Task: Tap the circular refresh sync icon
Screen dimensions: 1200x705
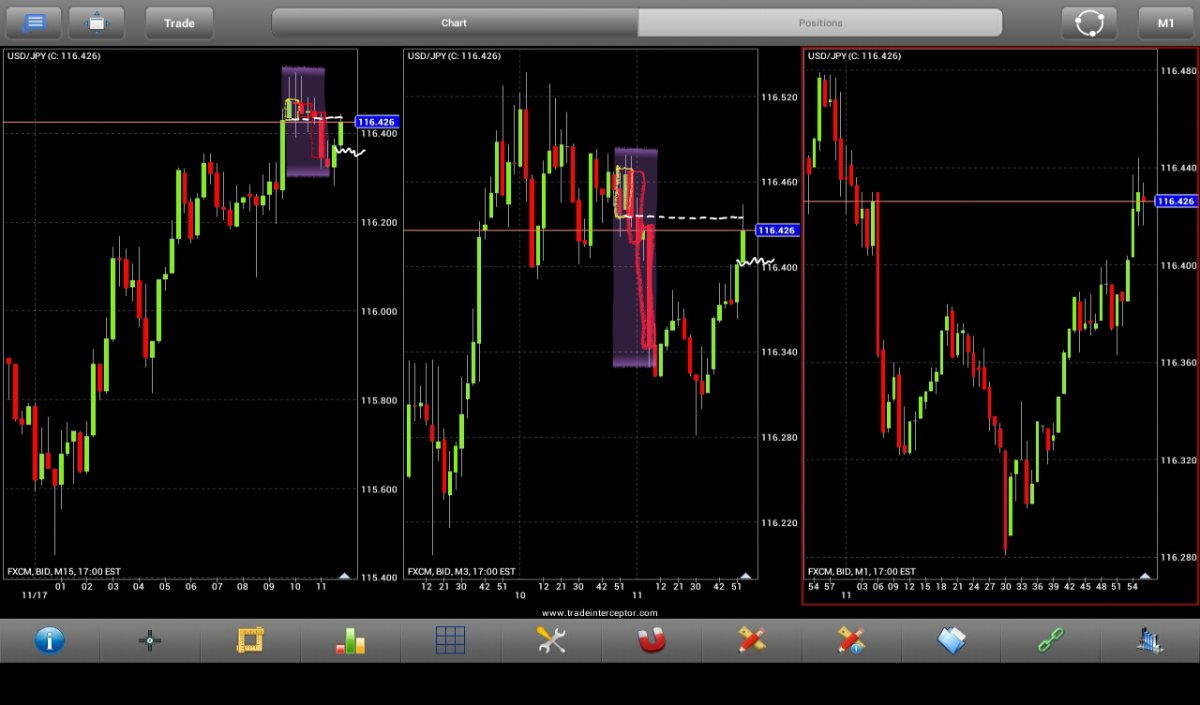Action: (x=1089, y=22)
